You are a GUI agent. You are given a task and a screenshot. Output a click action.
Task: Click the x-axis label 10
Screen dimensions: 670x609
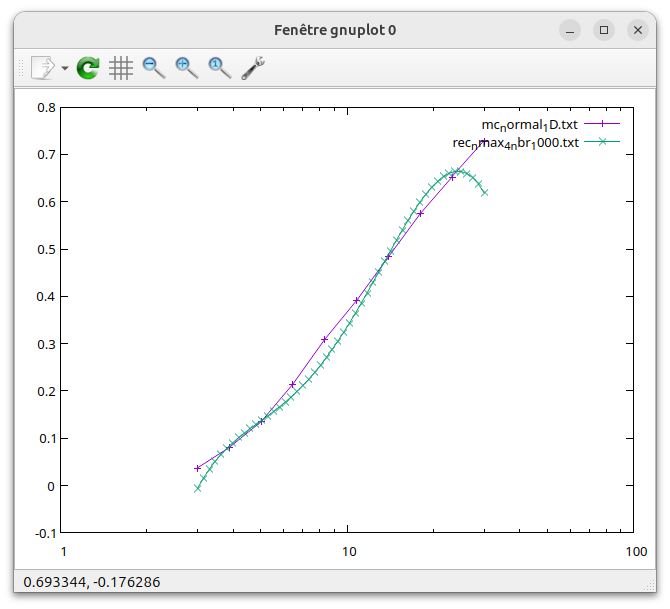[349, 552]
